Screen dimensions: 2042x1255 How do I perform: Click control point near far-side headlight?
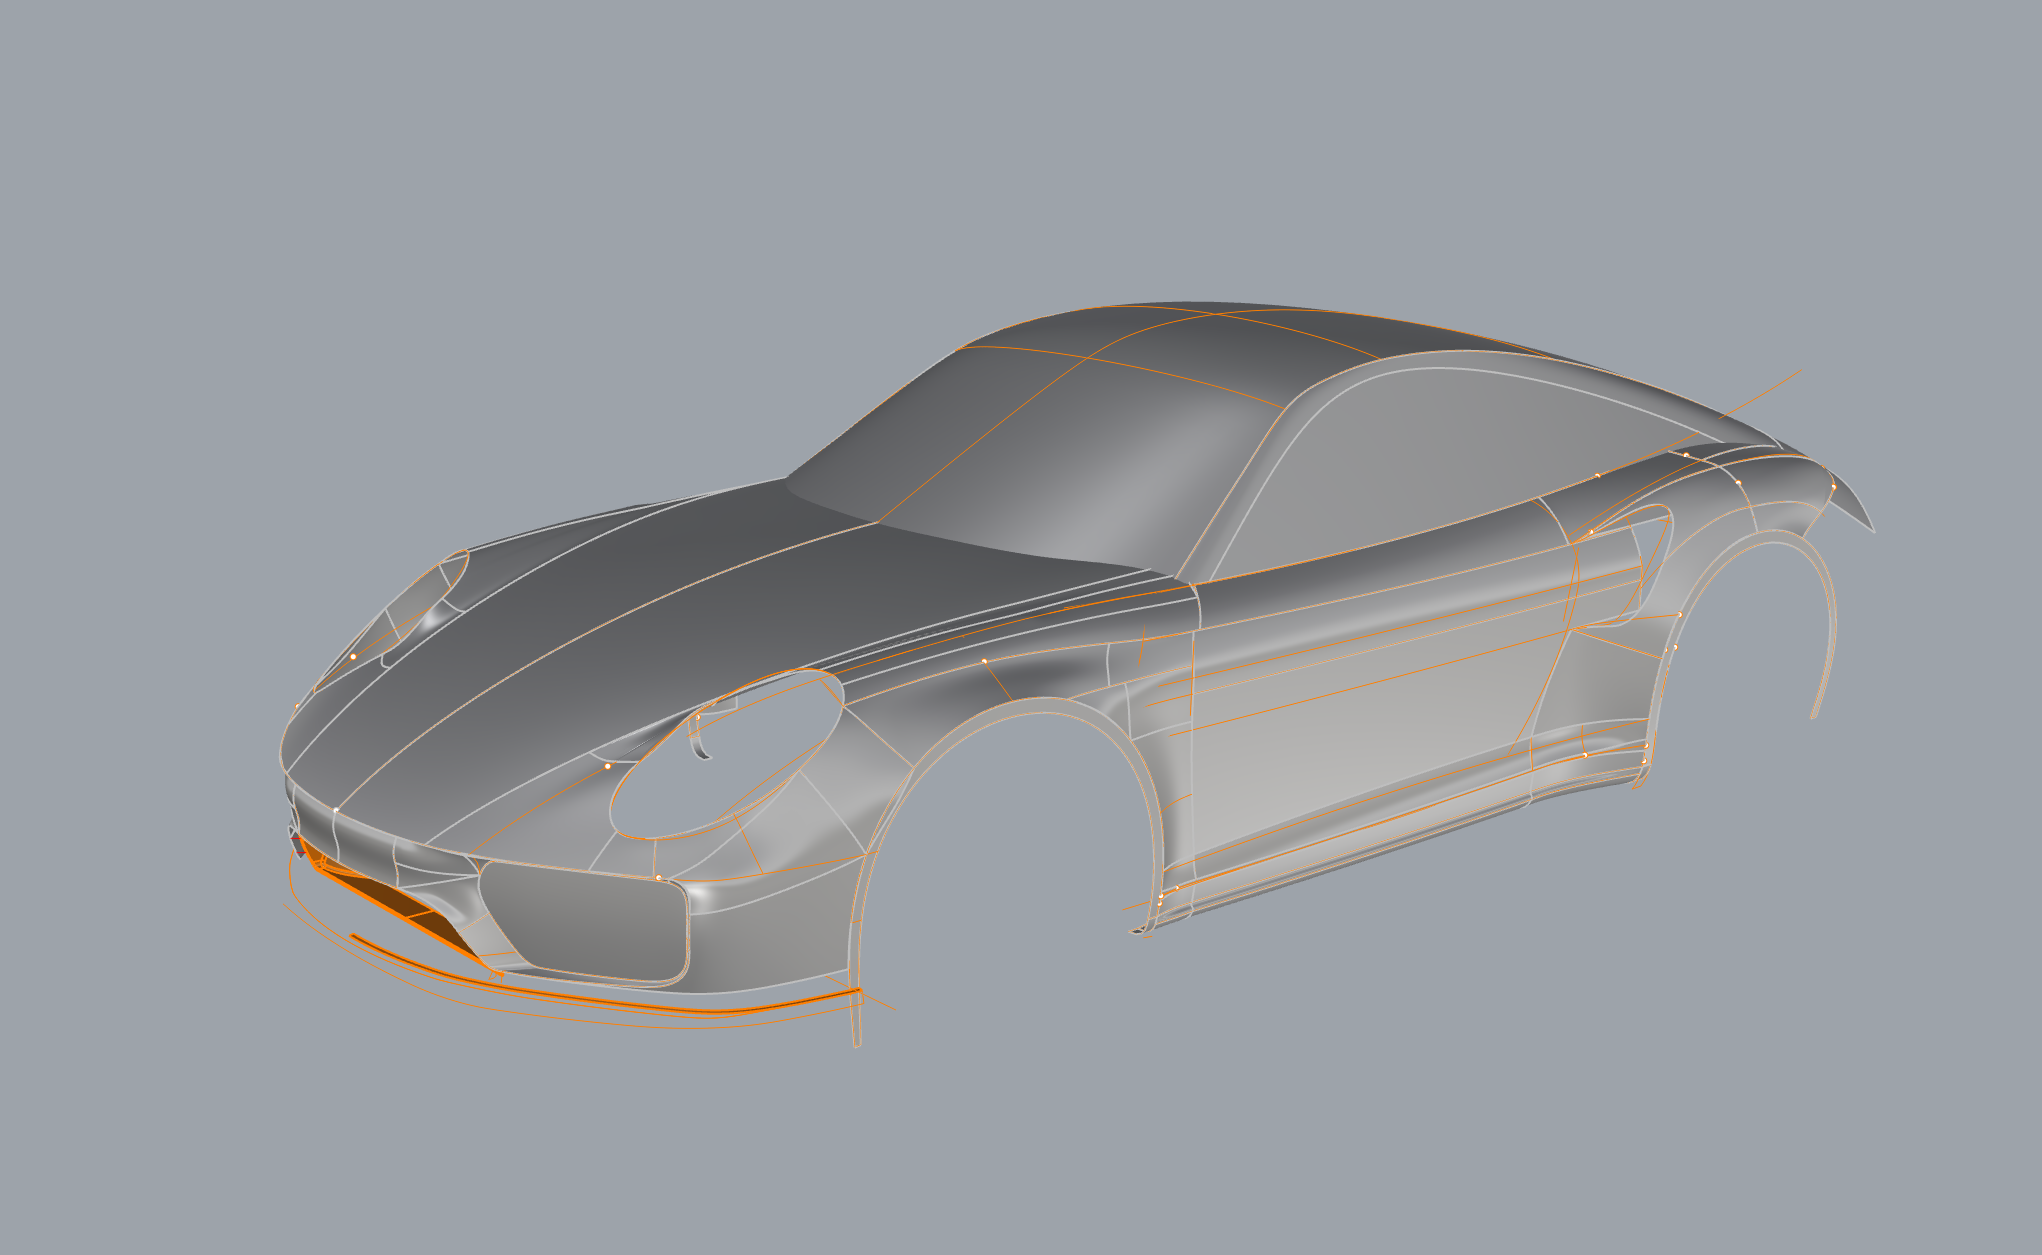pos(353,657)
